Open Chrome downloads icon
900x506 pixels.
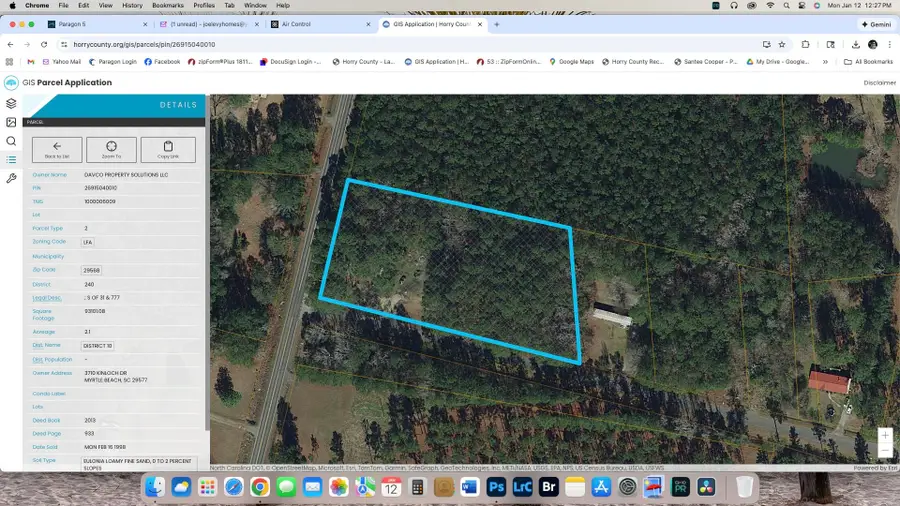(x=855, y=44)
